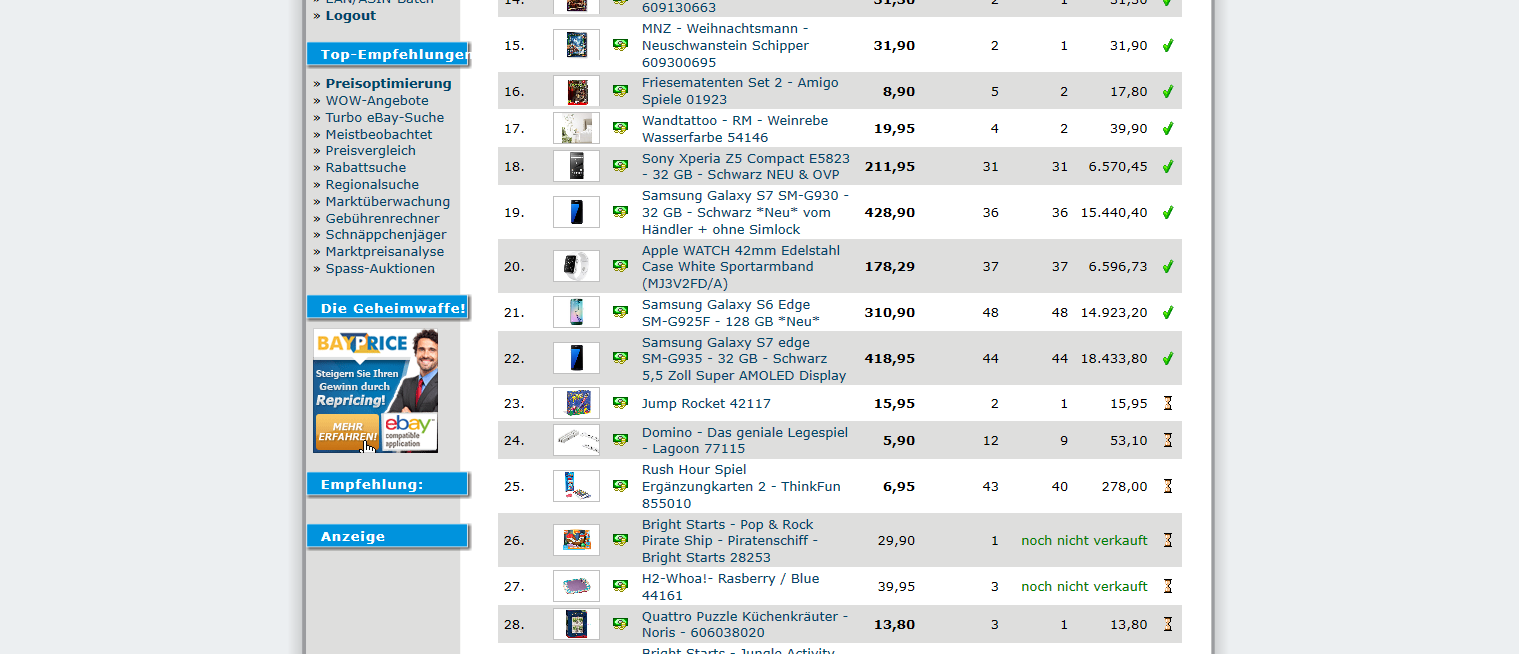The image size is (1519, 654).
Task: Click the hourglass icon in the Bright Starts Pirate Ship row
Action: 1167,540
